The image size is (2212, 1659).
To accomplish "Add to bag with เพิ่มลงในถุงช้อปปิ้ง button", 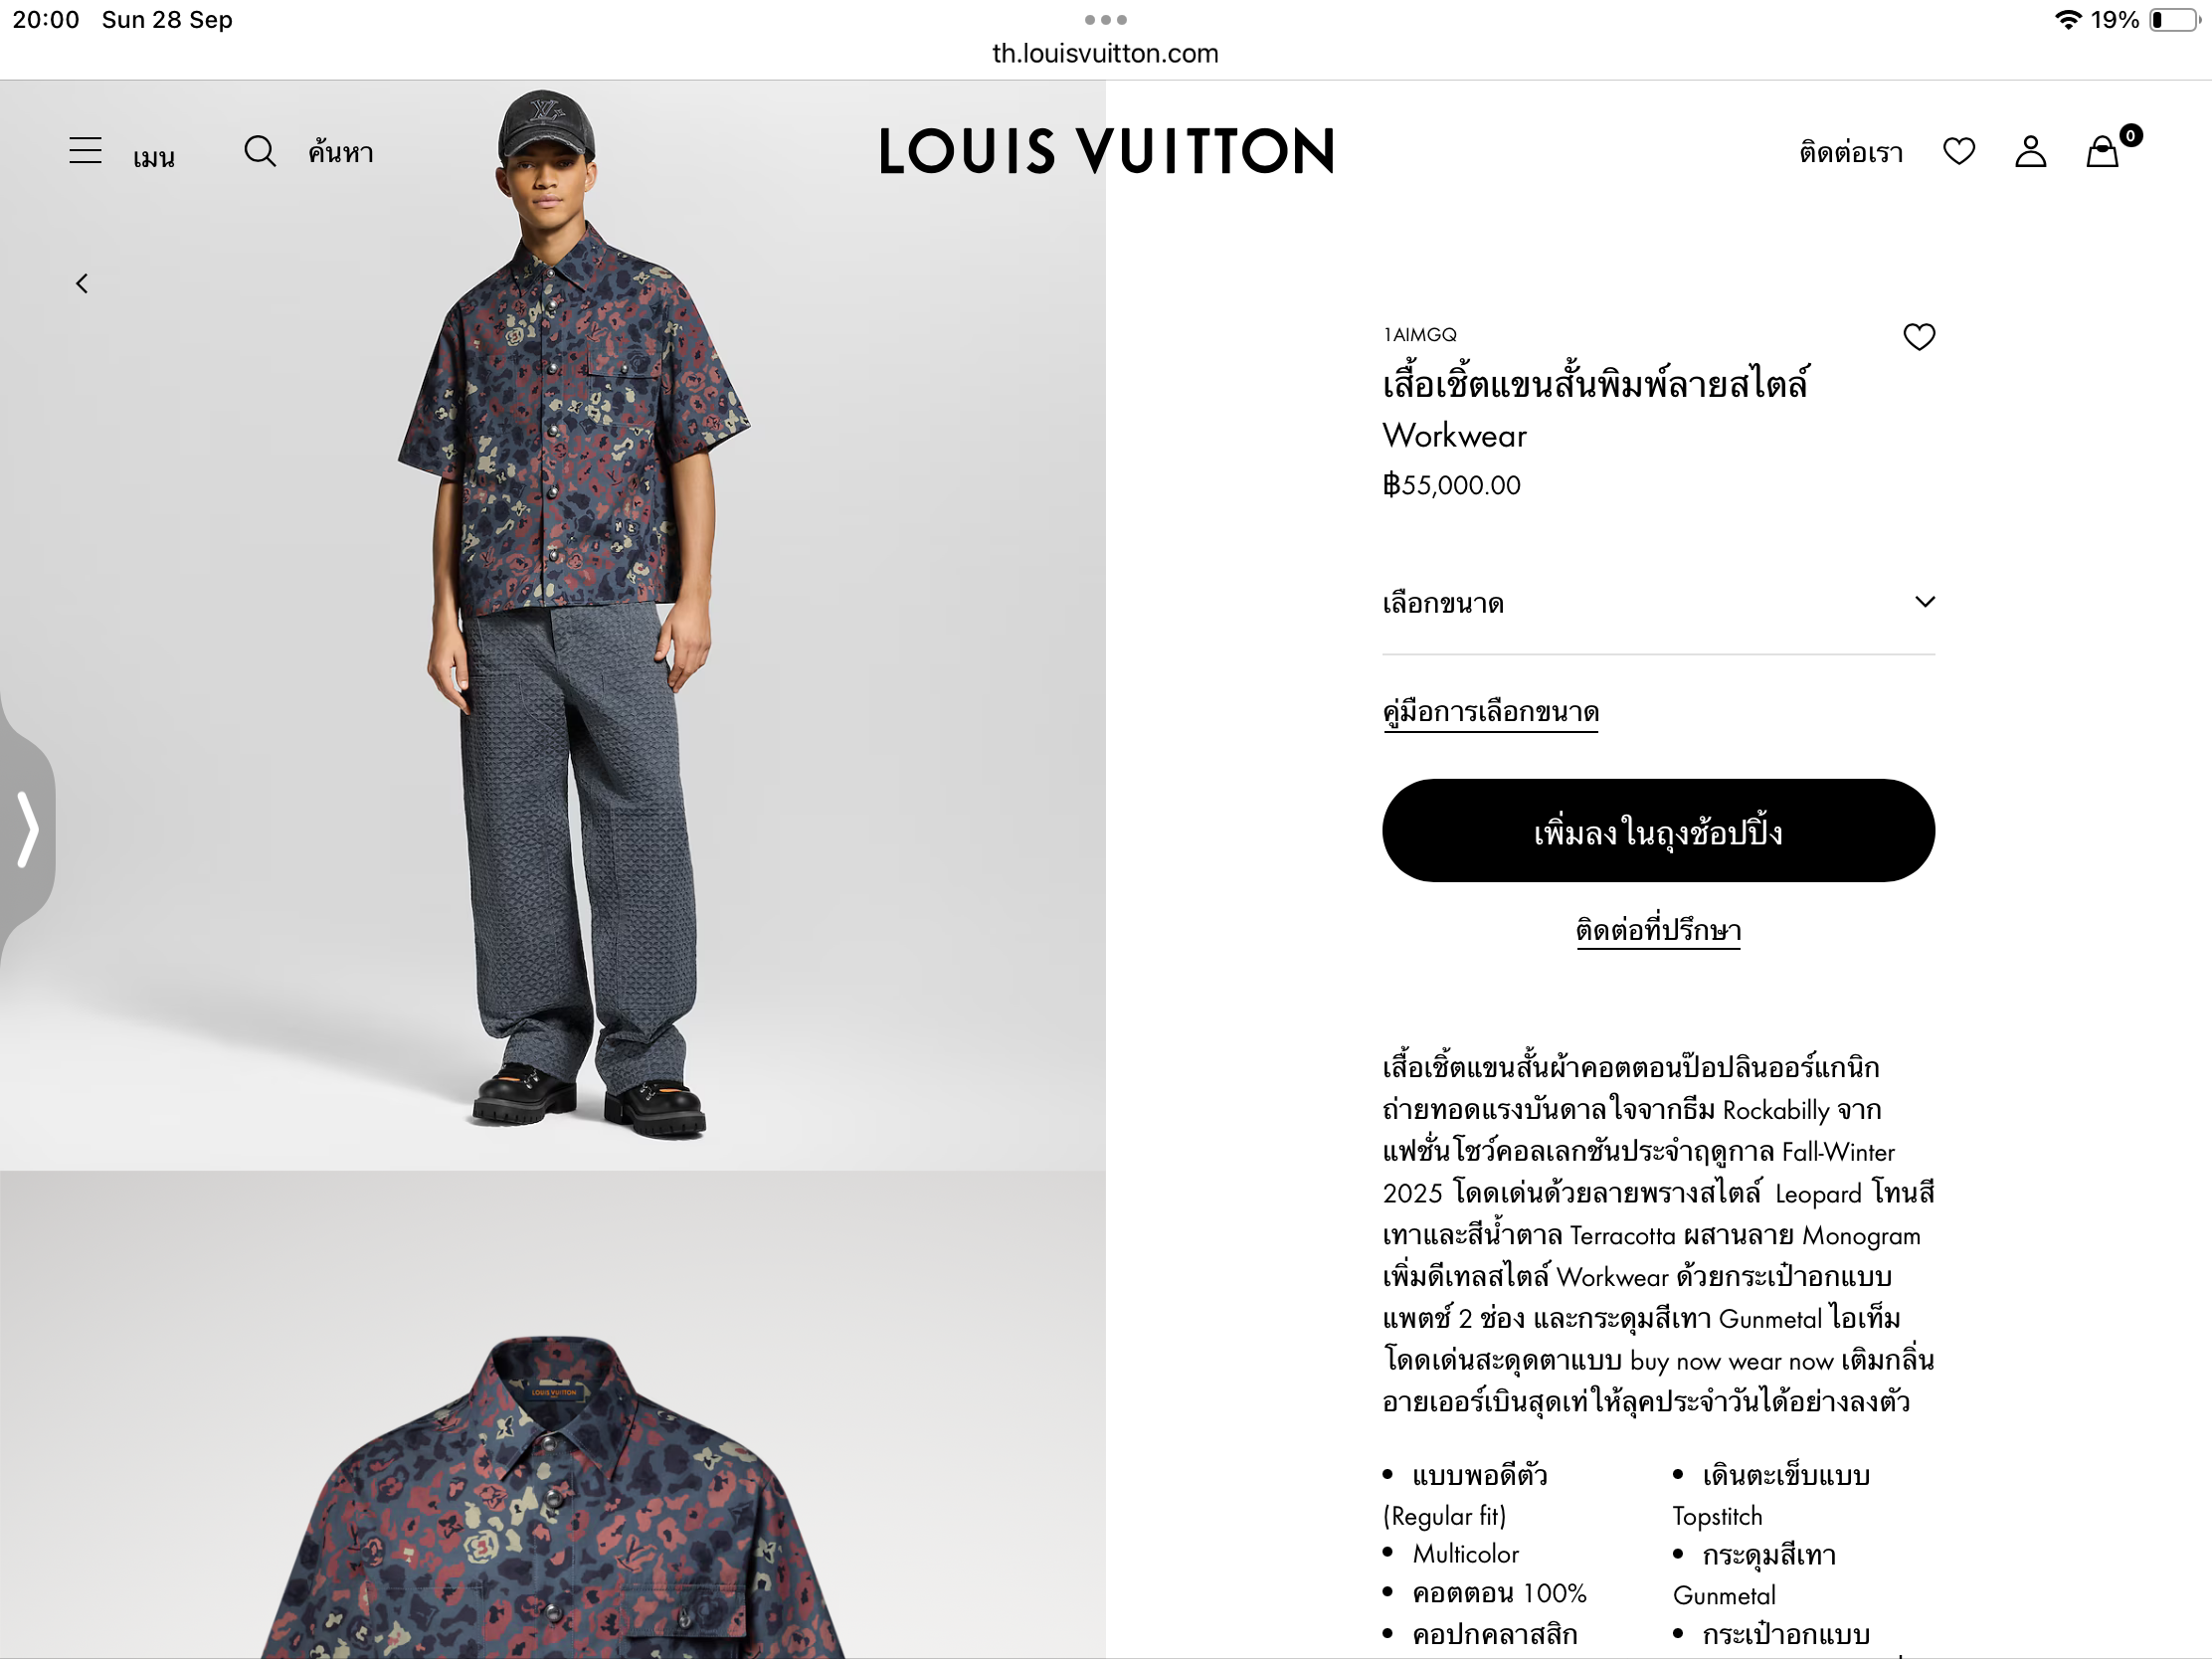I will click(x=1658, y=831).
